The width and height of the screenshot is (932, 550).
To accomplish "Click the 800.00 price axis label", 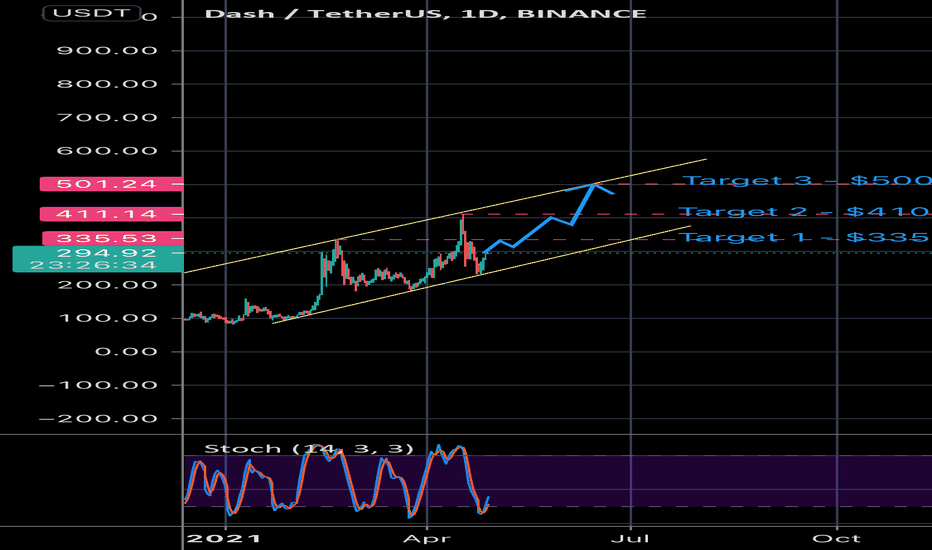I will pos(107,84).
